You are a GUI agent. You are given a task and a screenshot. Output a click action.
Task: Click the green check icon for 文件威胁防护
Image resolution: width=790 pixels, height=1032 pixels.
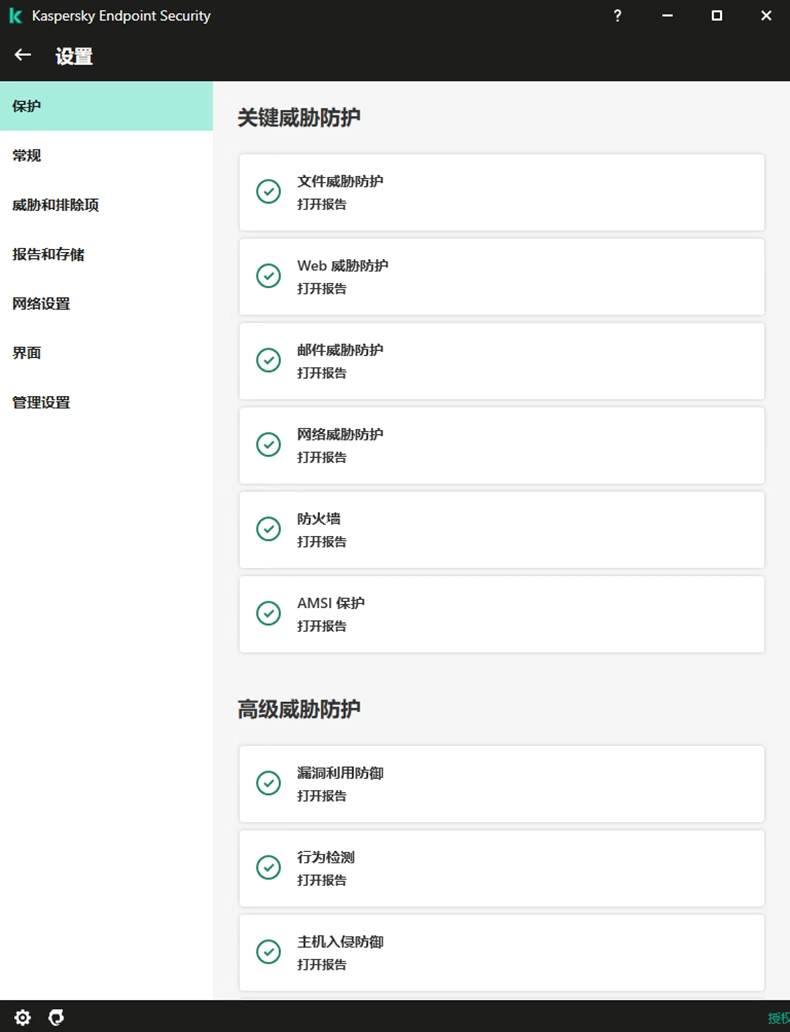click(268, 191)
